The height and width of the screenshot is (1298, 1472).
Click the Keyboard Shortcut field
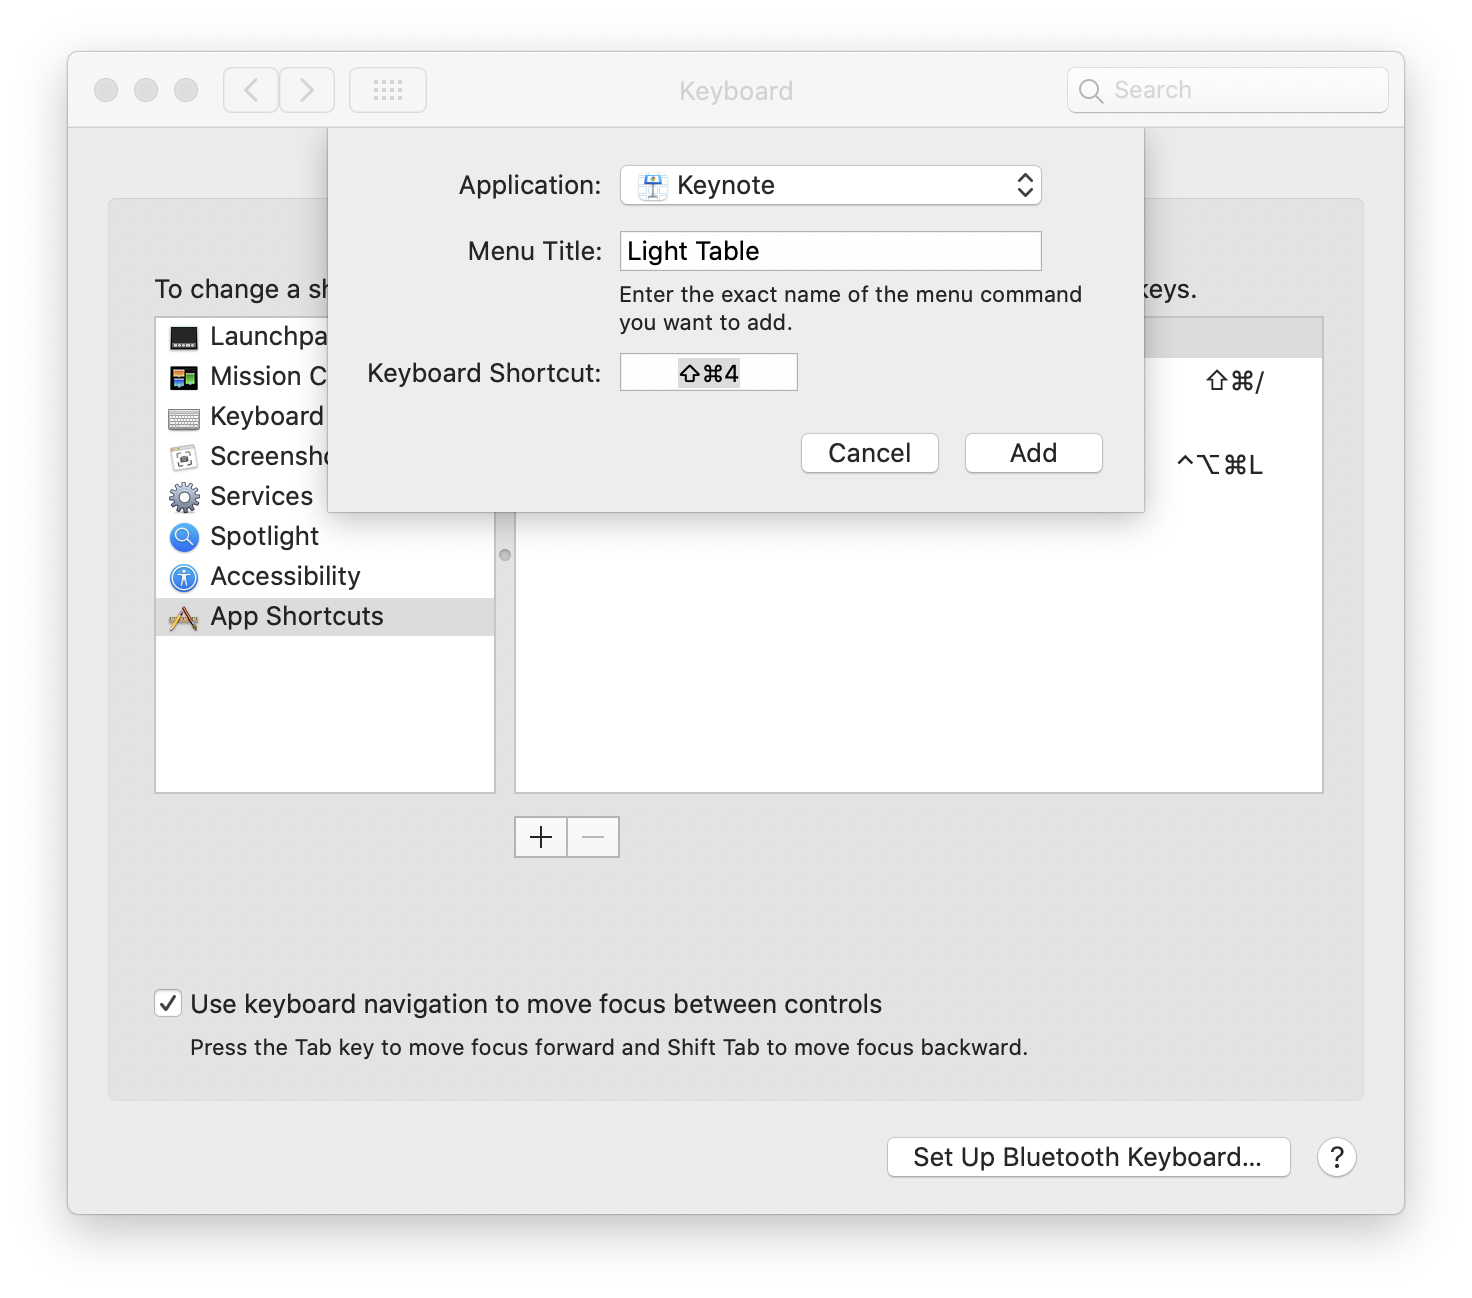coord(709,372)
